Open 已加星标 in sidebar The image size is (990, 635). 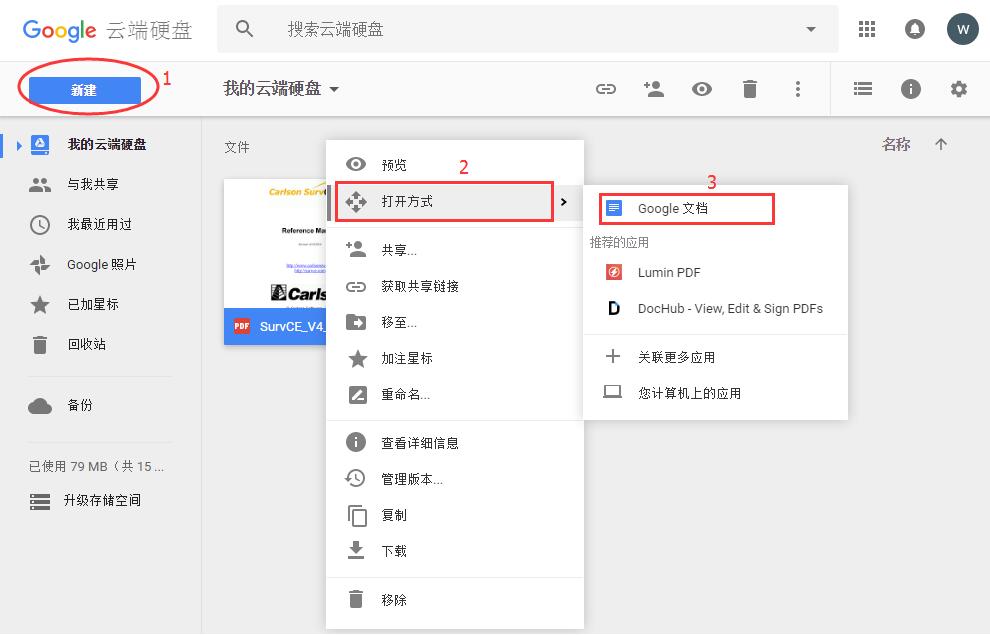pos(93,304)
